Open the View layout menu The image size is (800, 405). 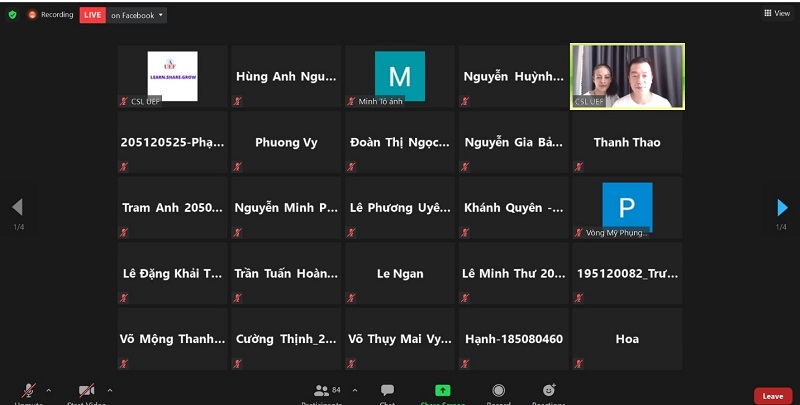point(776,13)
